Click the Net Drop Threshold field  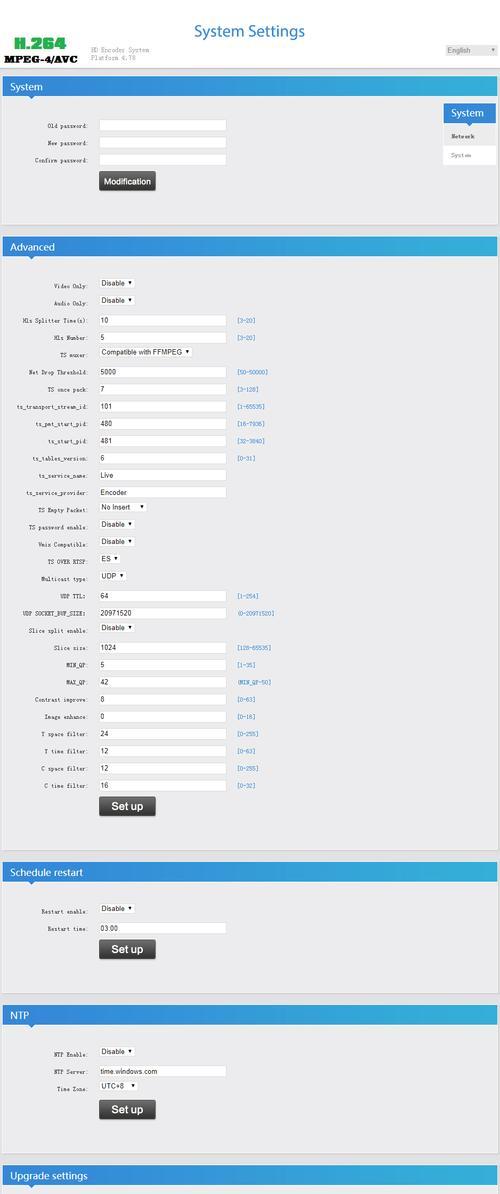pyautogui.click(x=162, y=372)
